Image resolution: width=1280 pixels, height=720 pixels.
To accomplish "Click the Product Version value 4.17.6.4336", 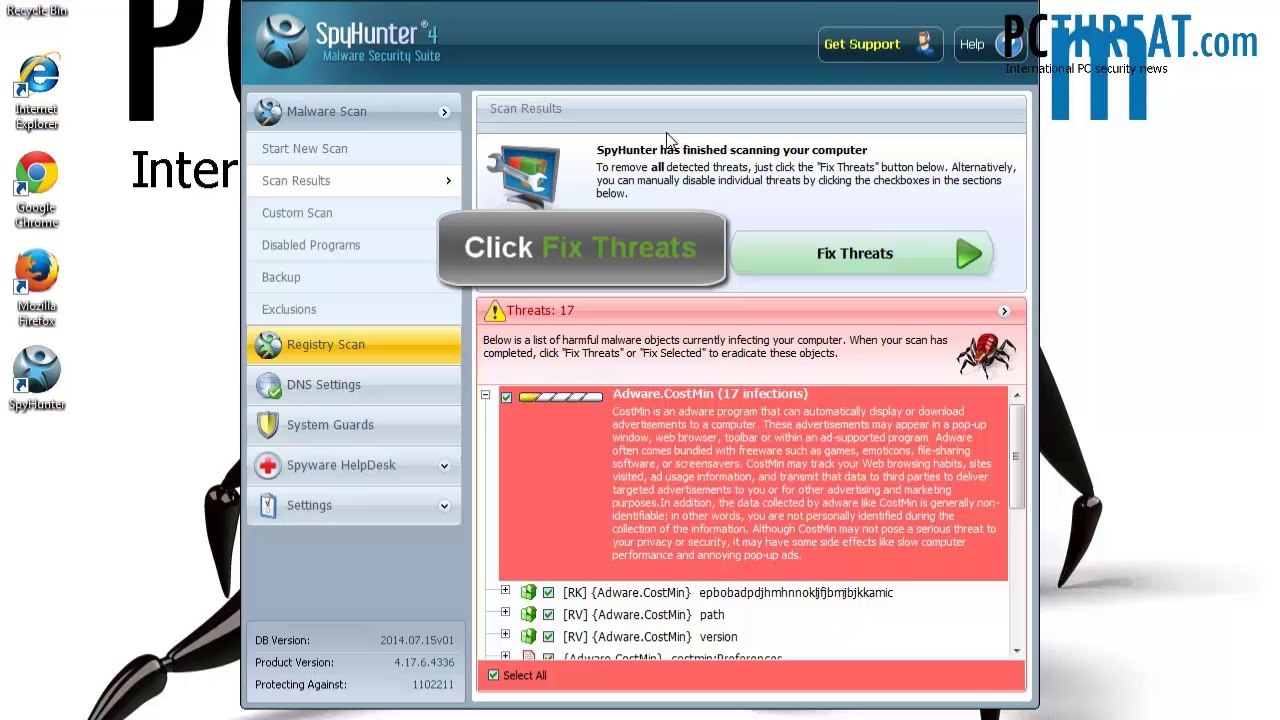I will (424, 663).
